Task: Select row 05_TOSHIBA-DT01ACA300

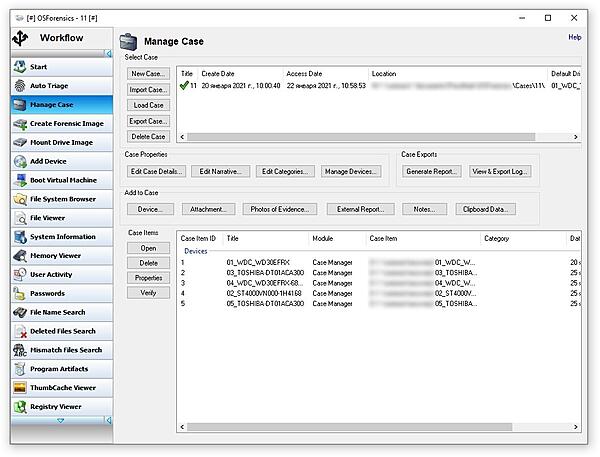Action: [x=379, y=304]
